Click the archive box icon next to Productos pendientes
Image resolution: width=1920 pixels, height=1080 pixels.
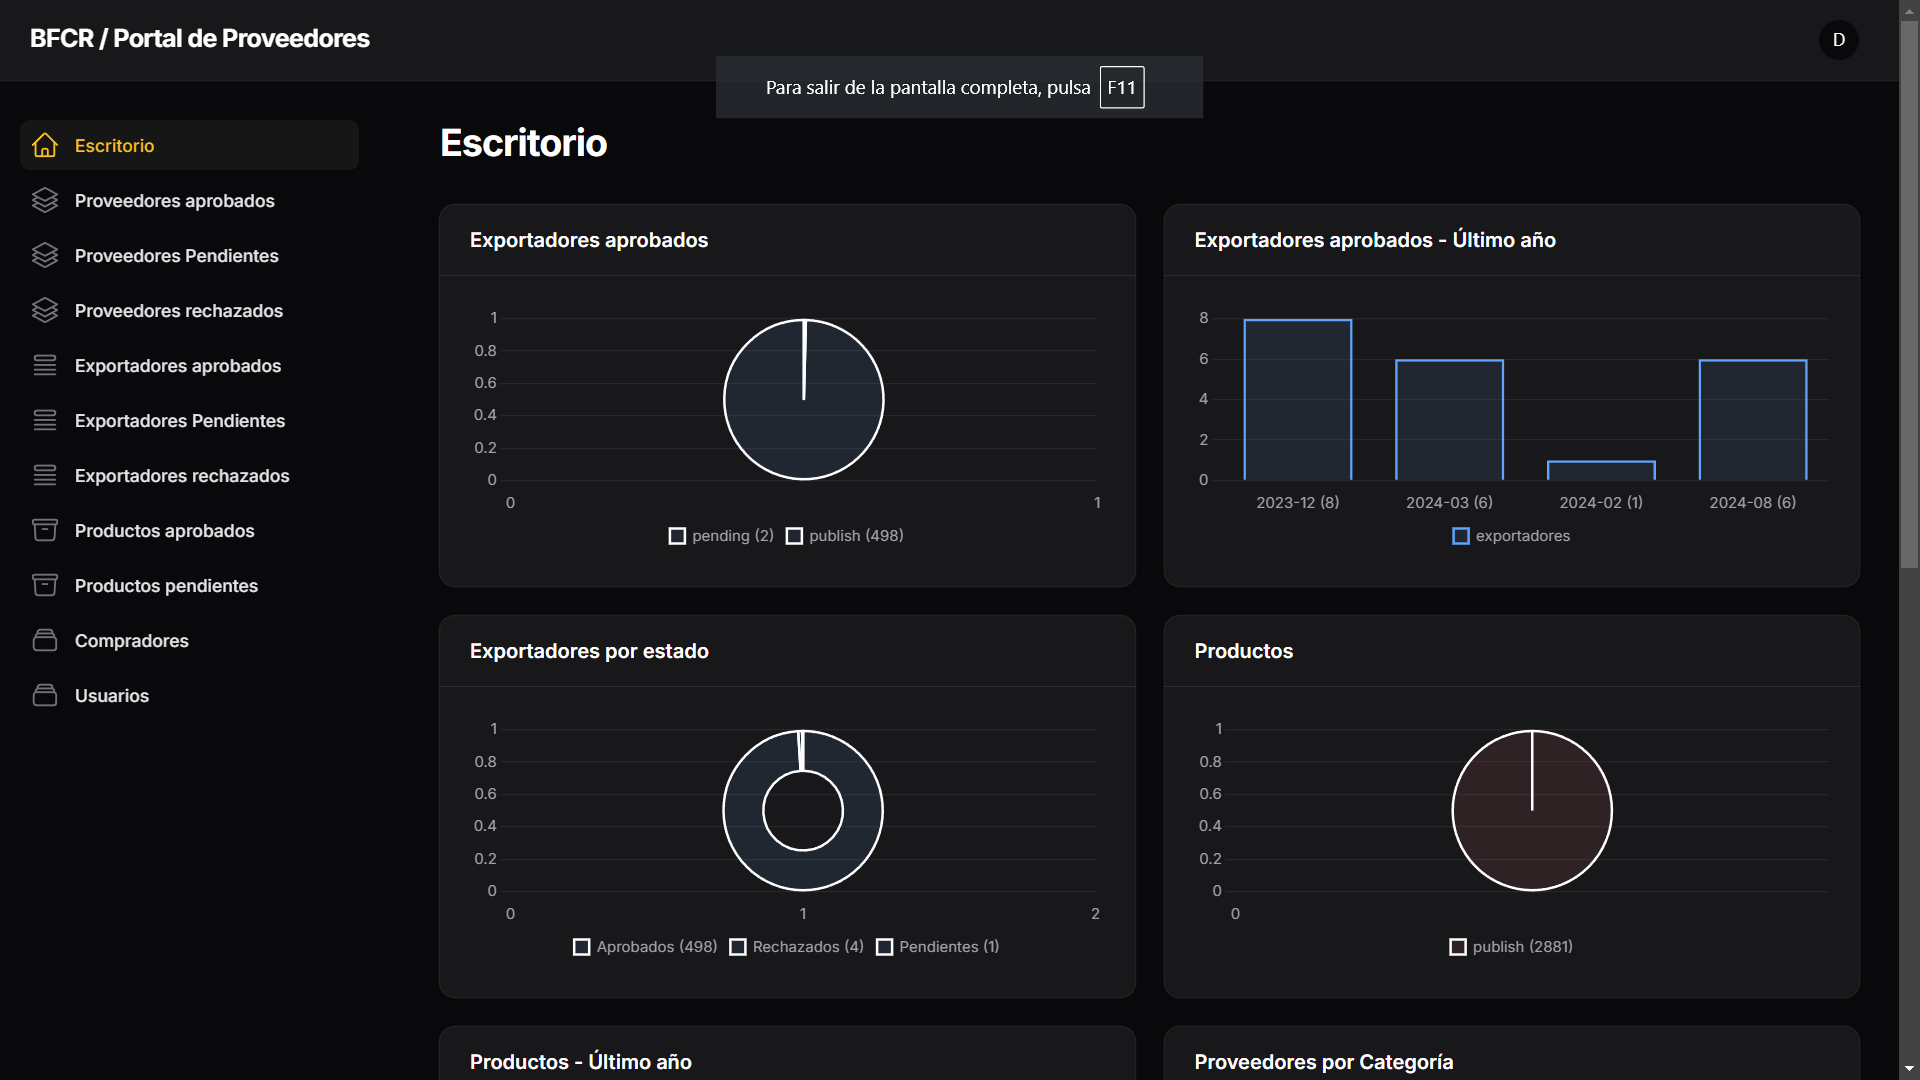click(45, 585)
